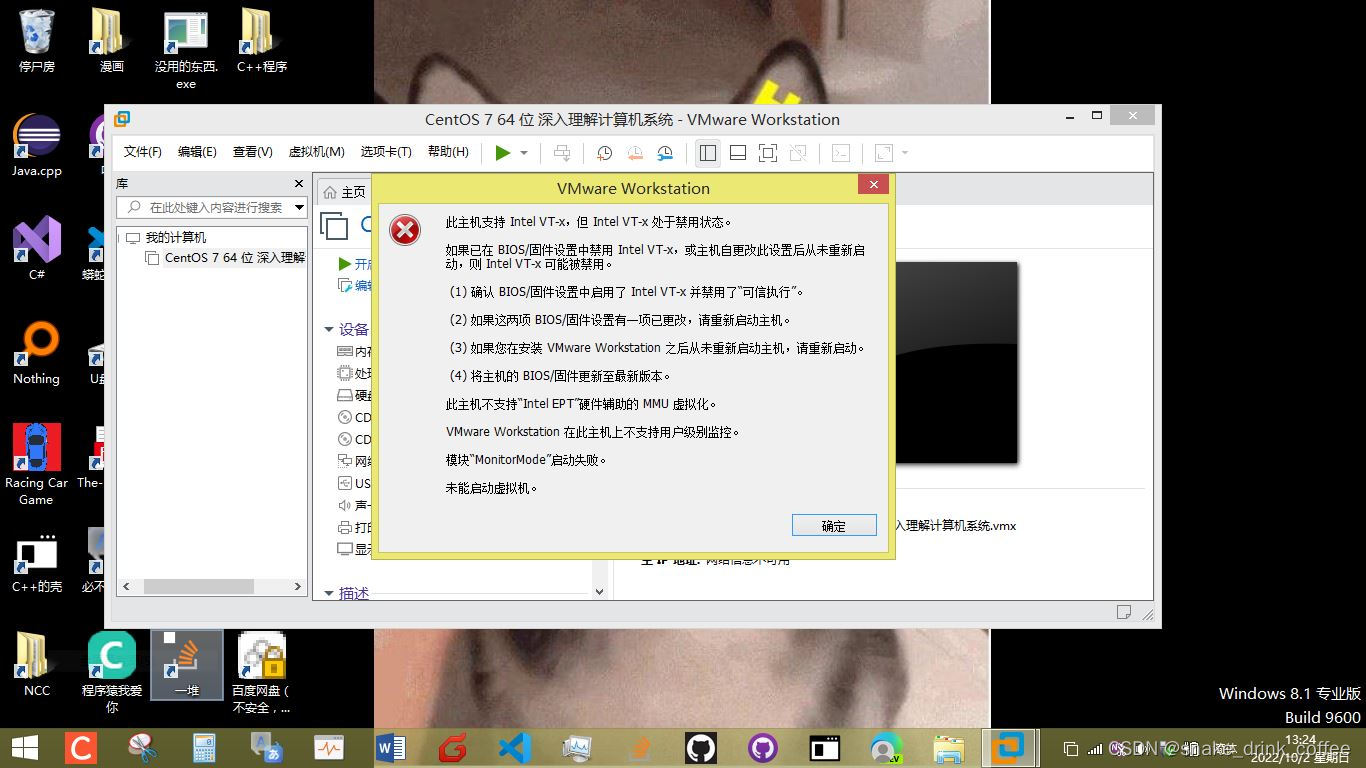Select the Nothing desktop shortcut
1366x768 pixels.
37,353
